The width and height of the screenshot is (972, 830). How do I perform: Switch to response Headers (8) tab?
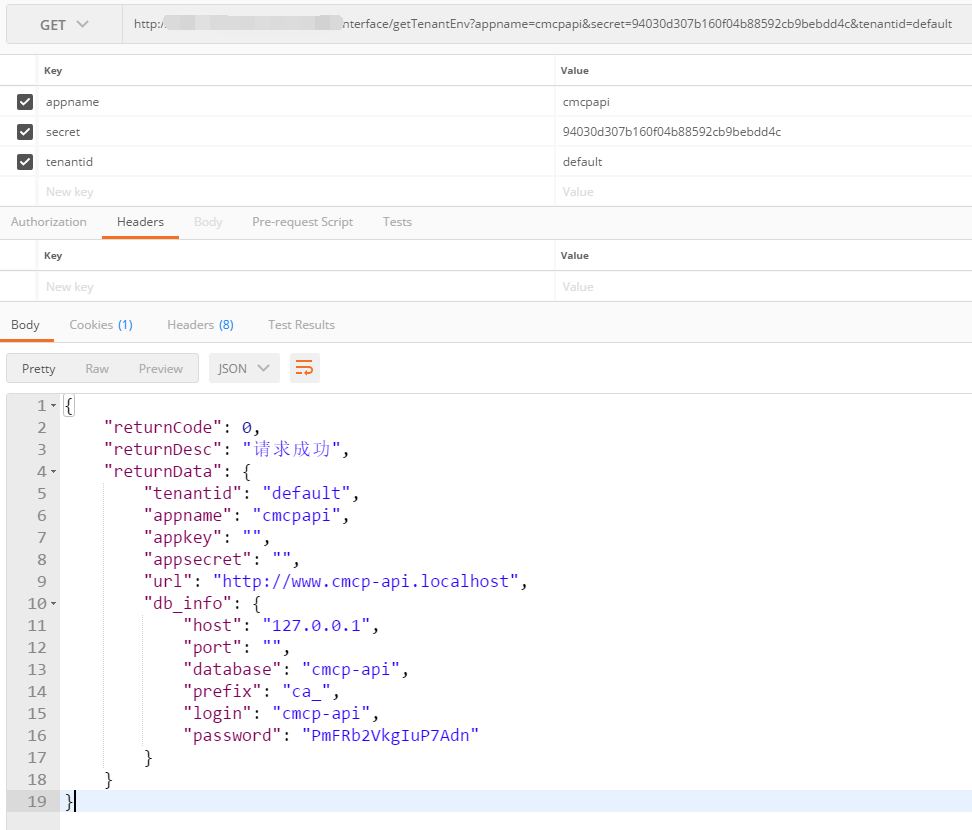tap(200, 325)
